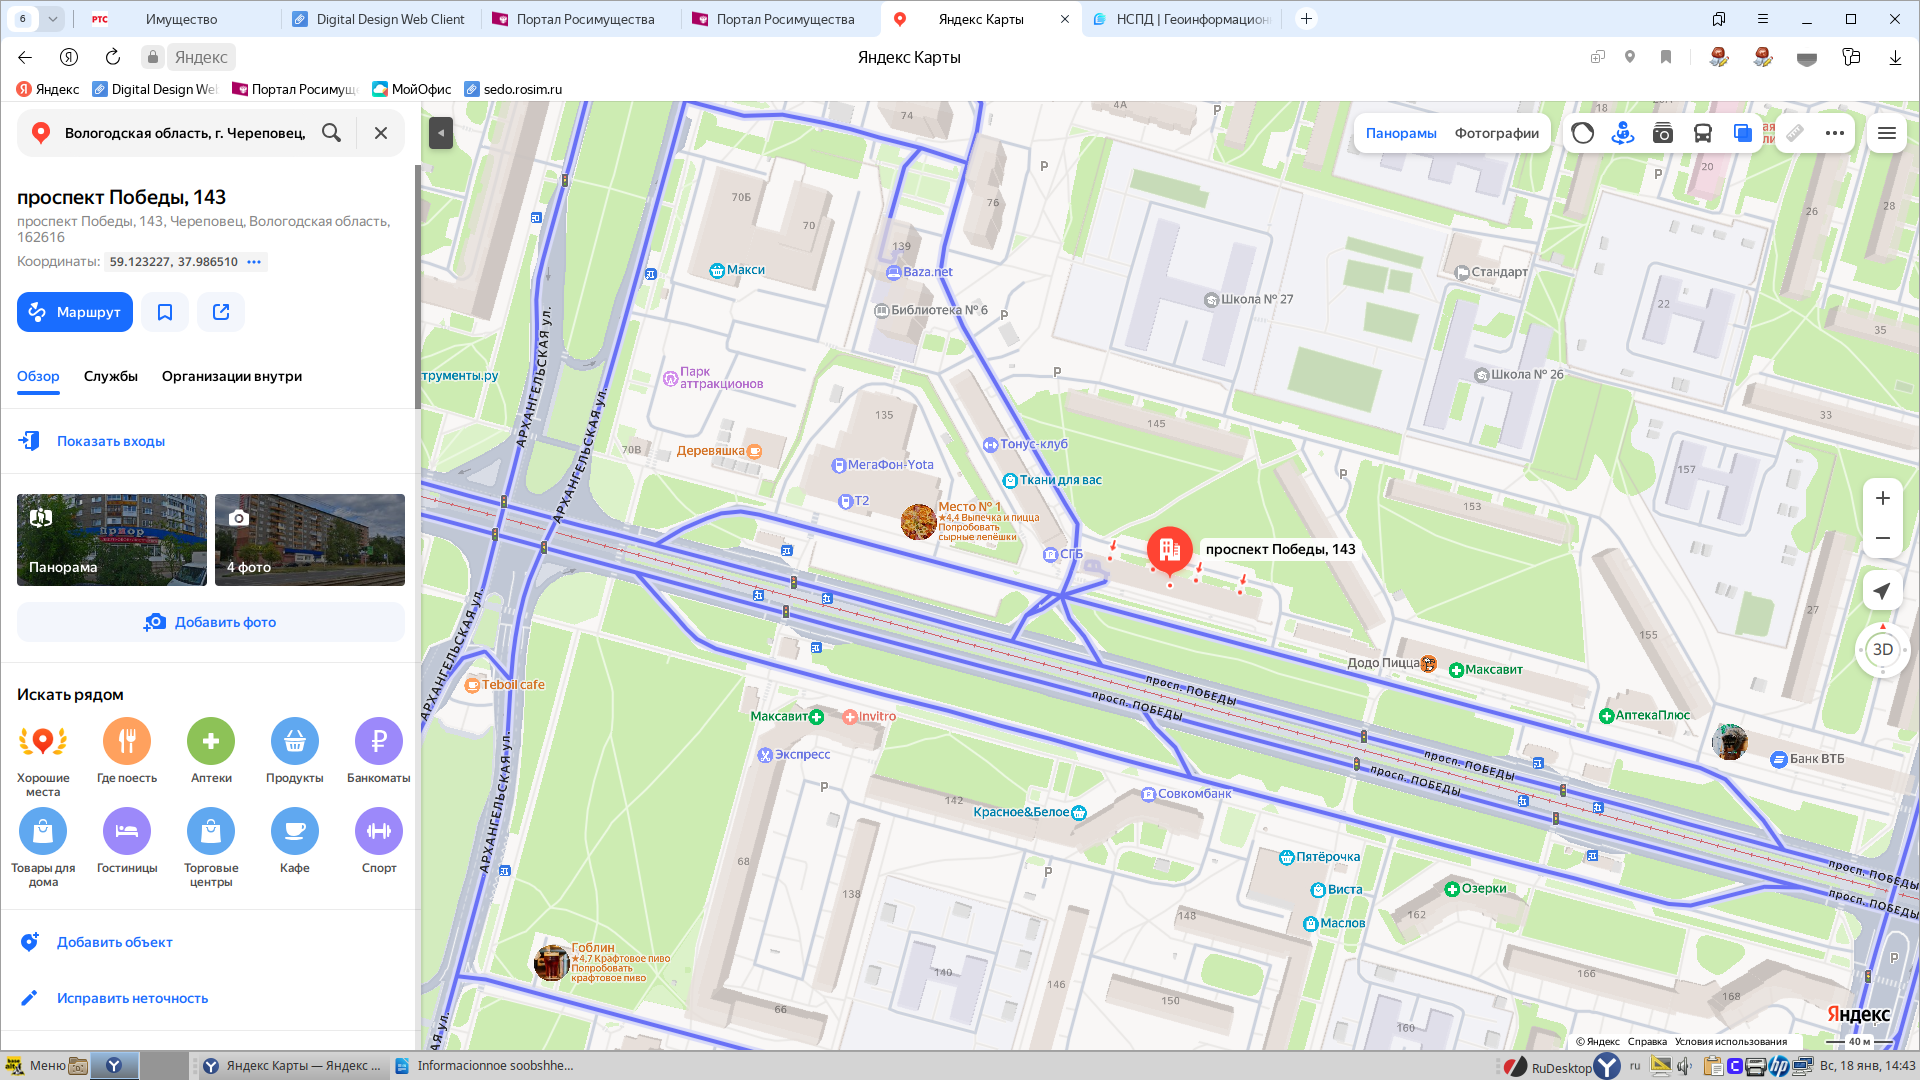
Task: Save place with the bookmark button
Action: tap(165, 312)
